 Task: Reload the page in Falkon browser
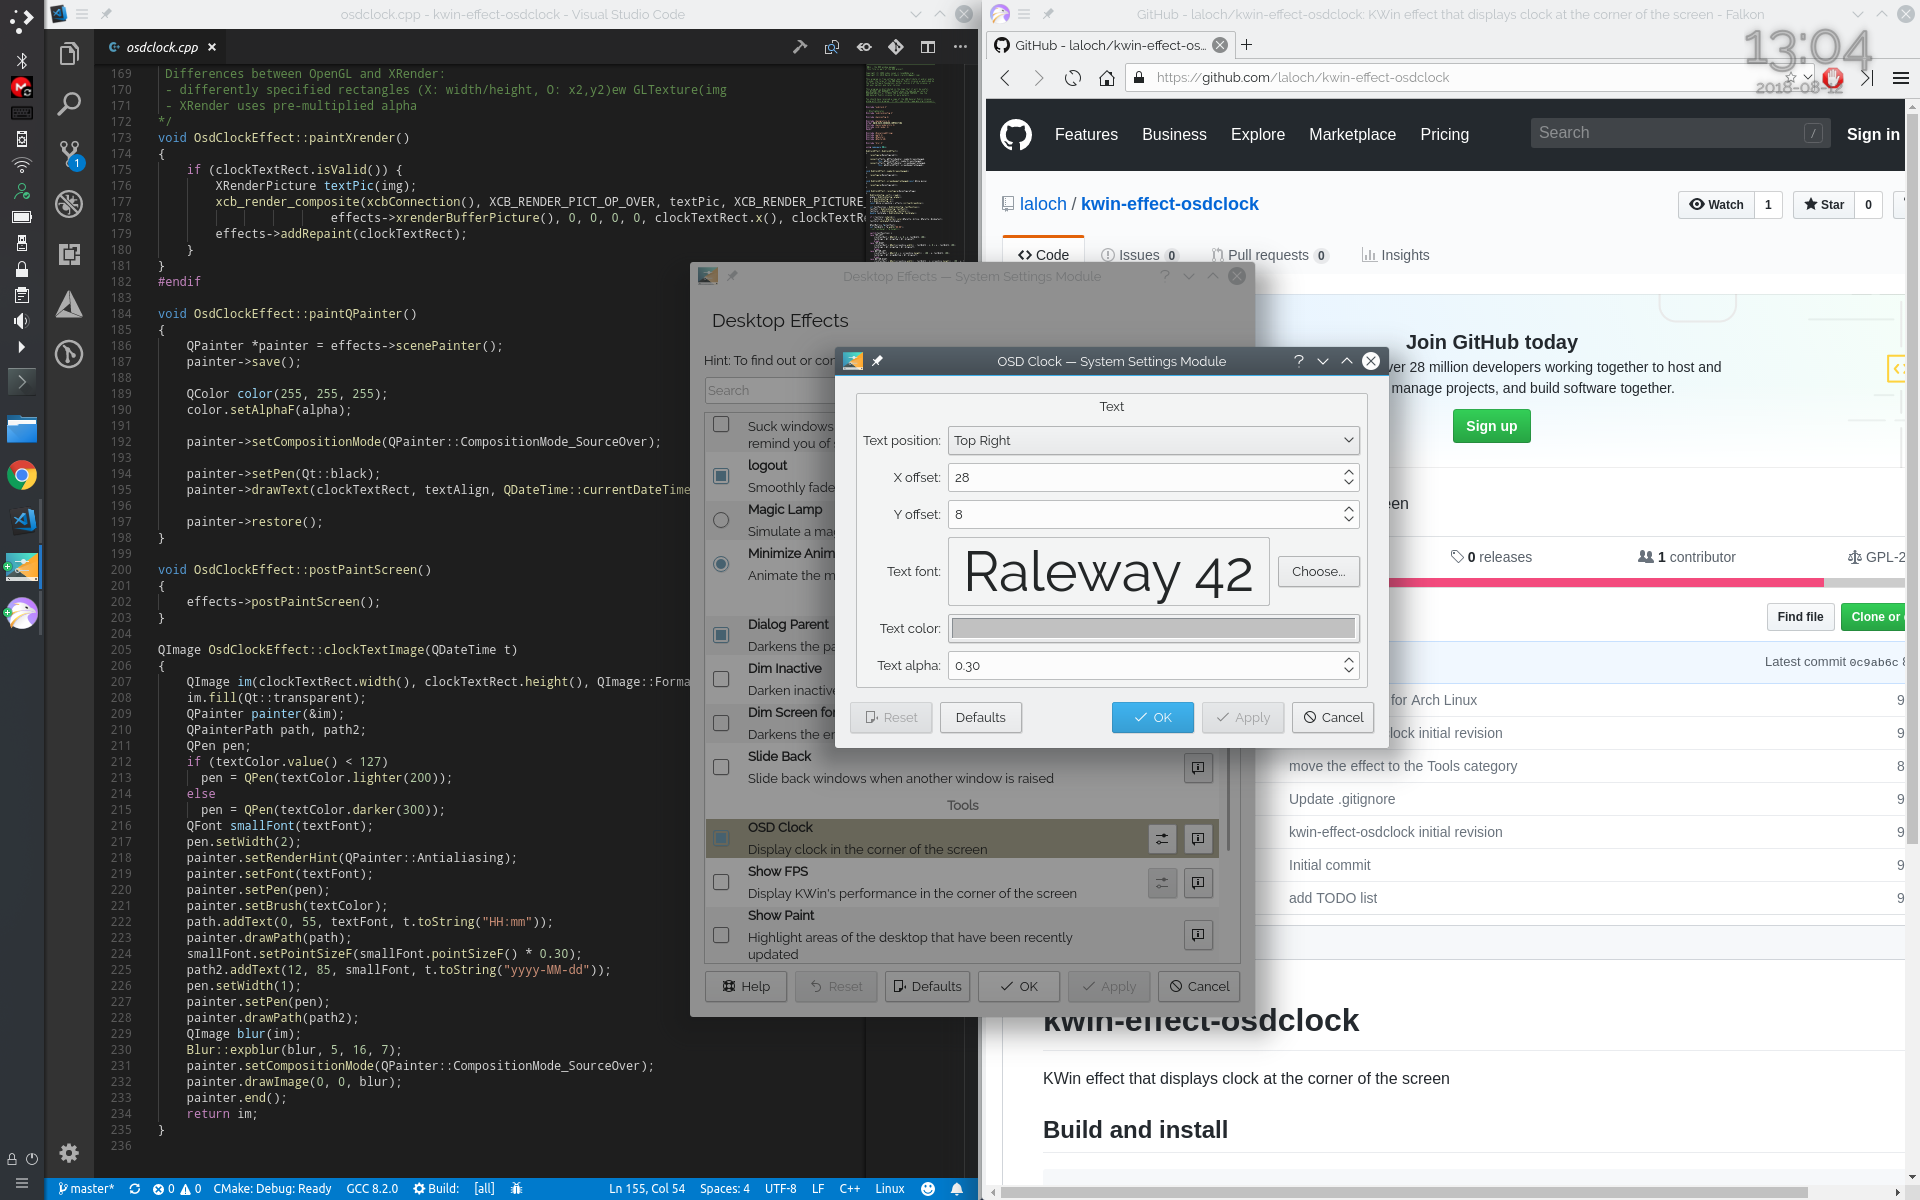click(1073, 78)
